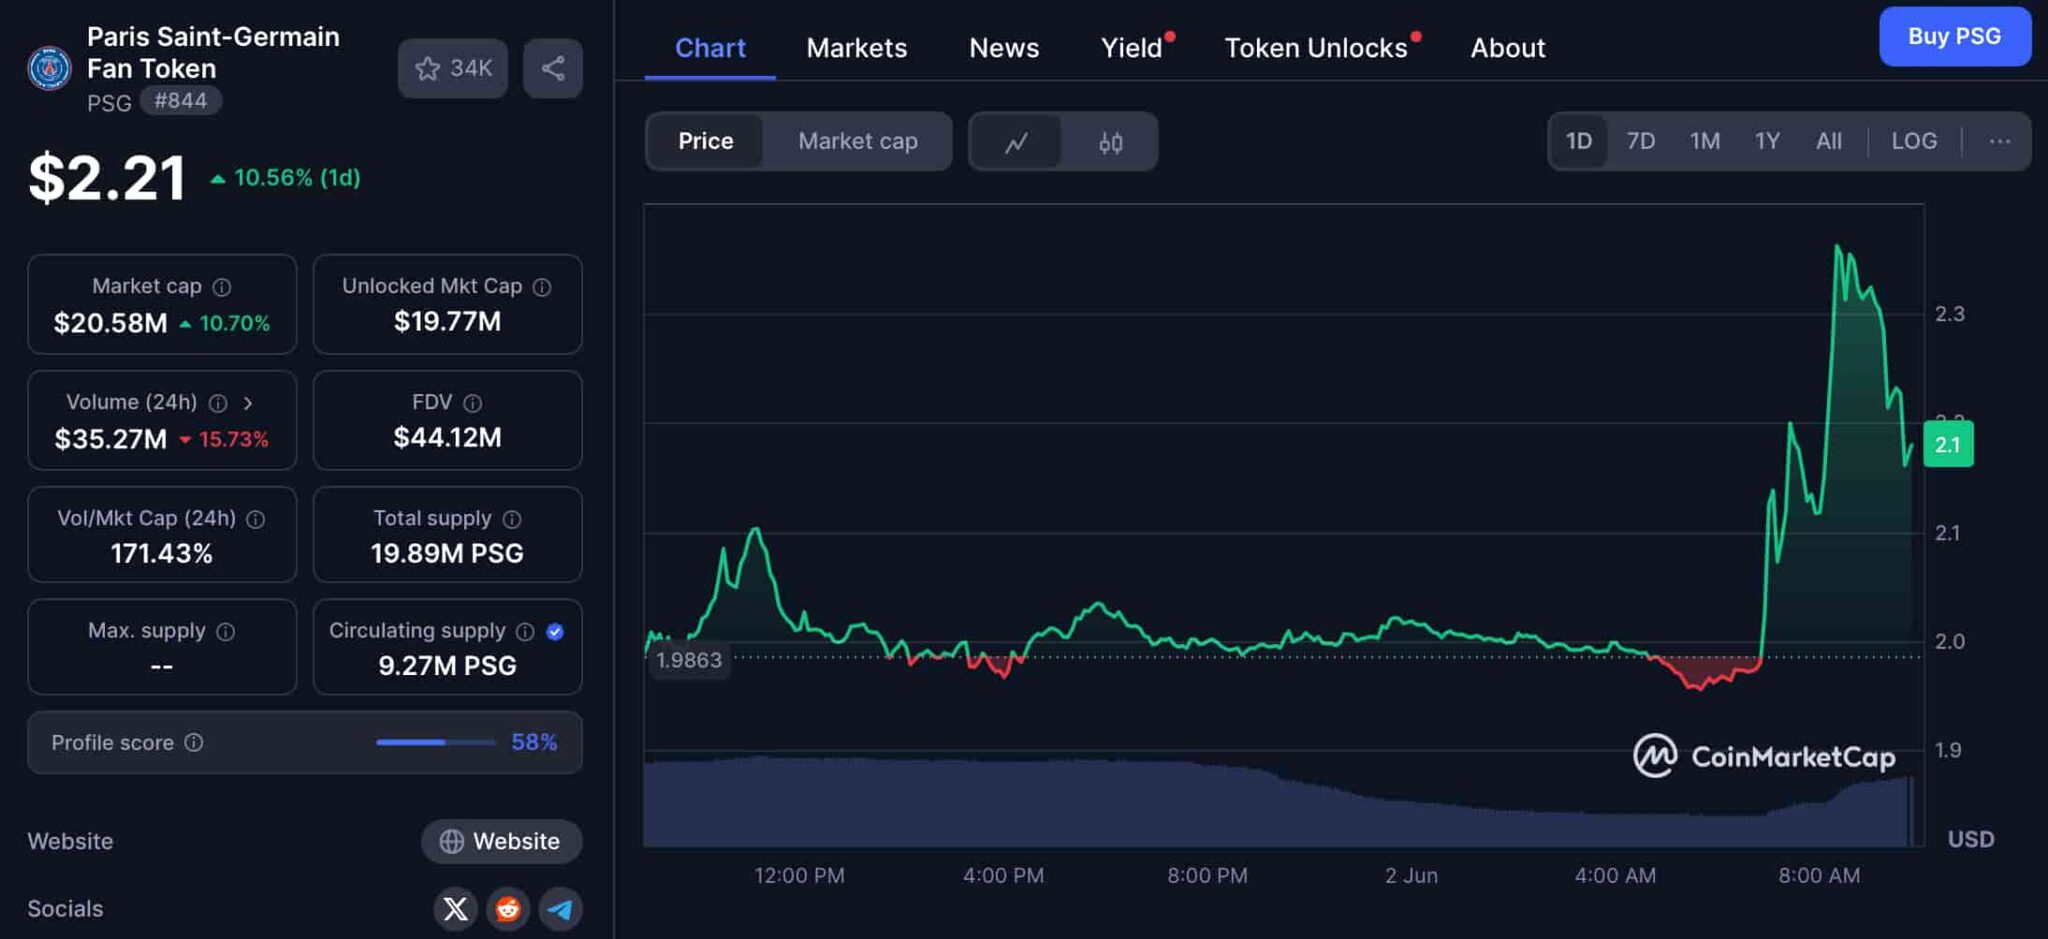Click the 12:00 PM axis label

(799, 876)
